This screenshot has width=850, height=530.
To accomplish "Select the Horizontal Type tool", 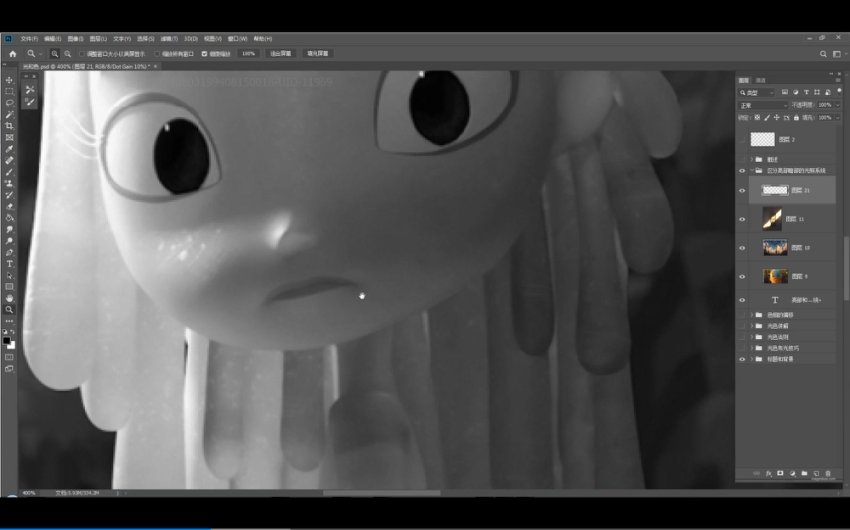I will click(9, 264).
